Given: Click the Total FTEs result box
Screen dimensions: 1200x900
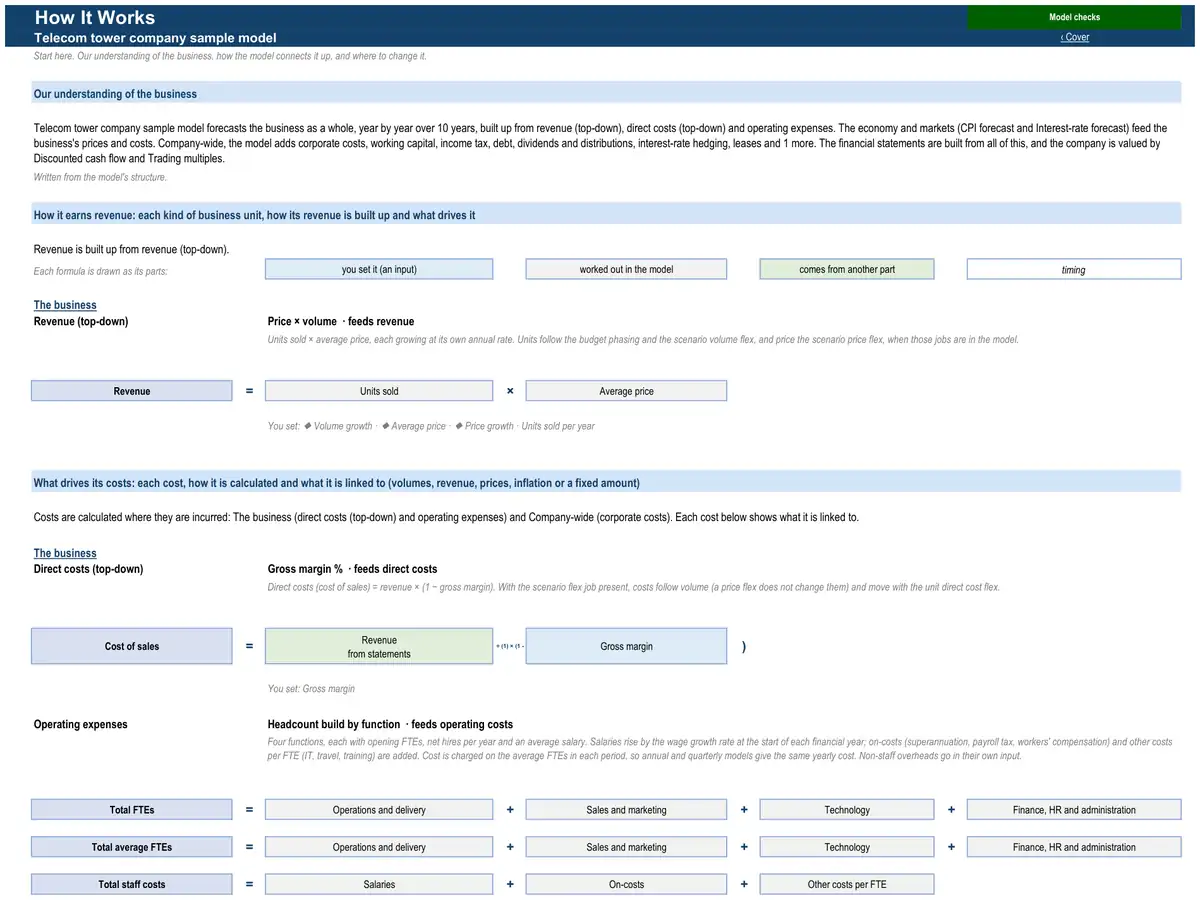Looking at the screenshot, I should pos(131,810).
